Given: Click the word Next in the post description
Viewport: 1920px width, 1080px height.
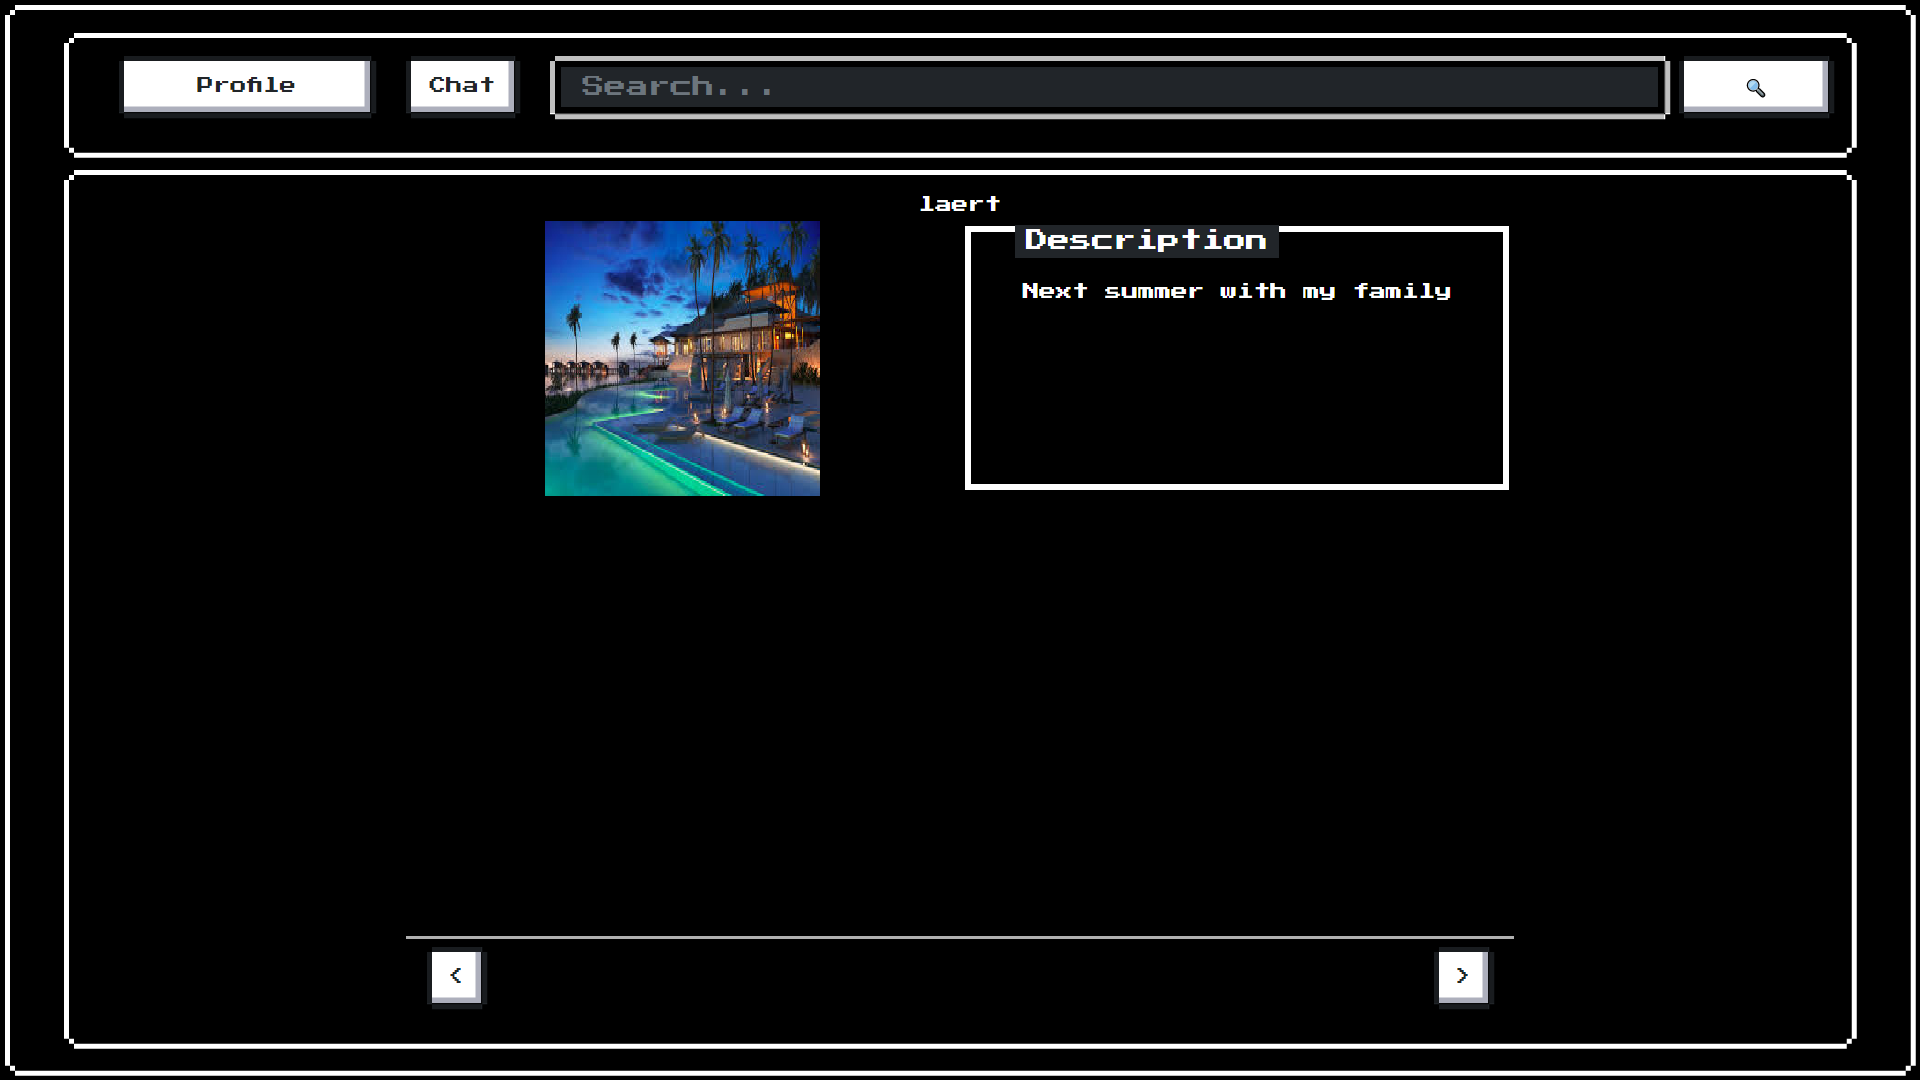Looking at the screenshot, I should pos(1054,291).
